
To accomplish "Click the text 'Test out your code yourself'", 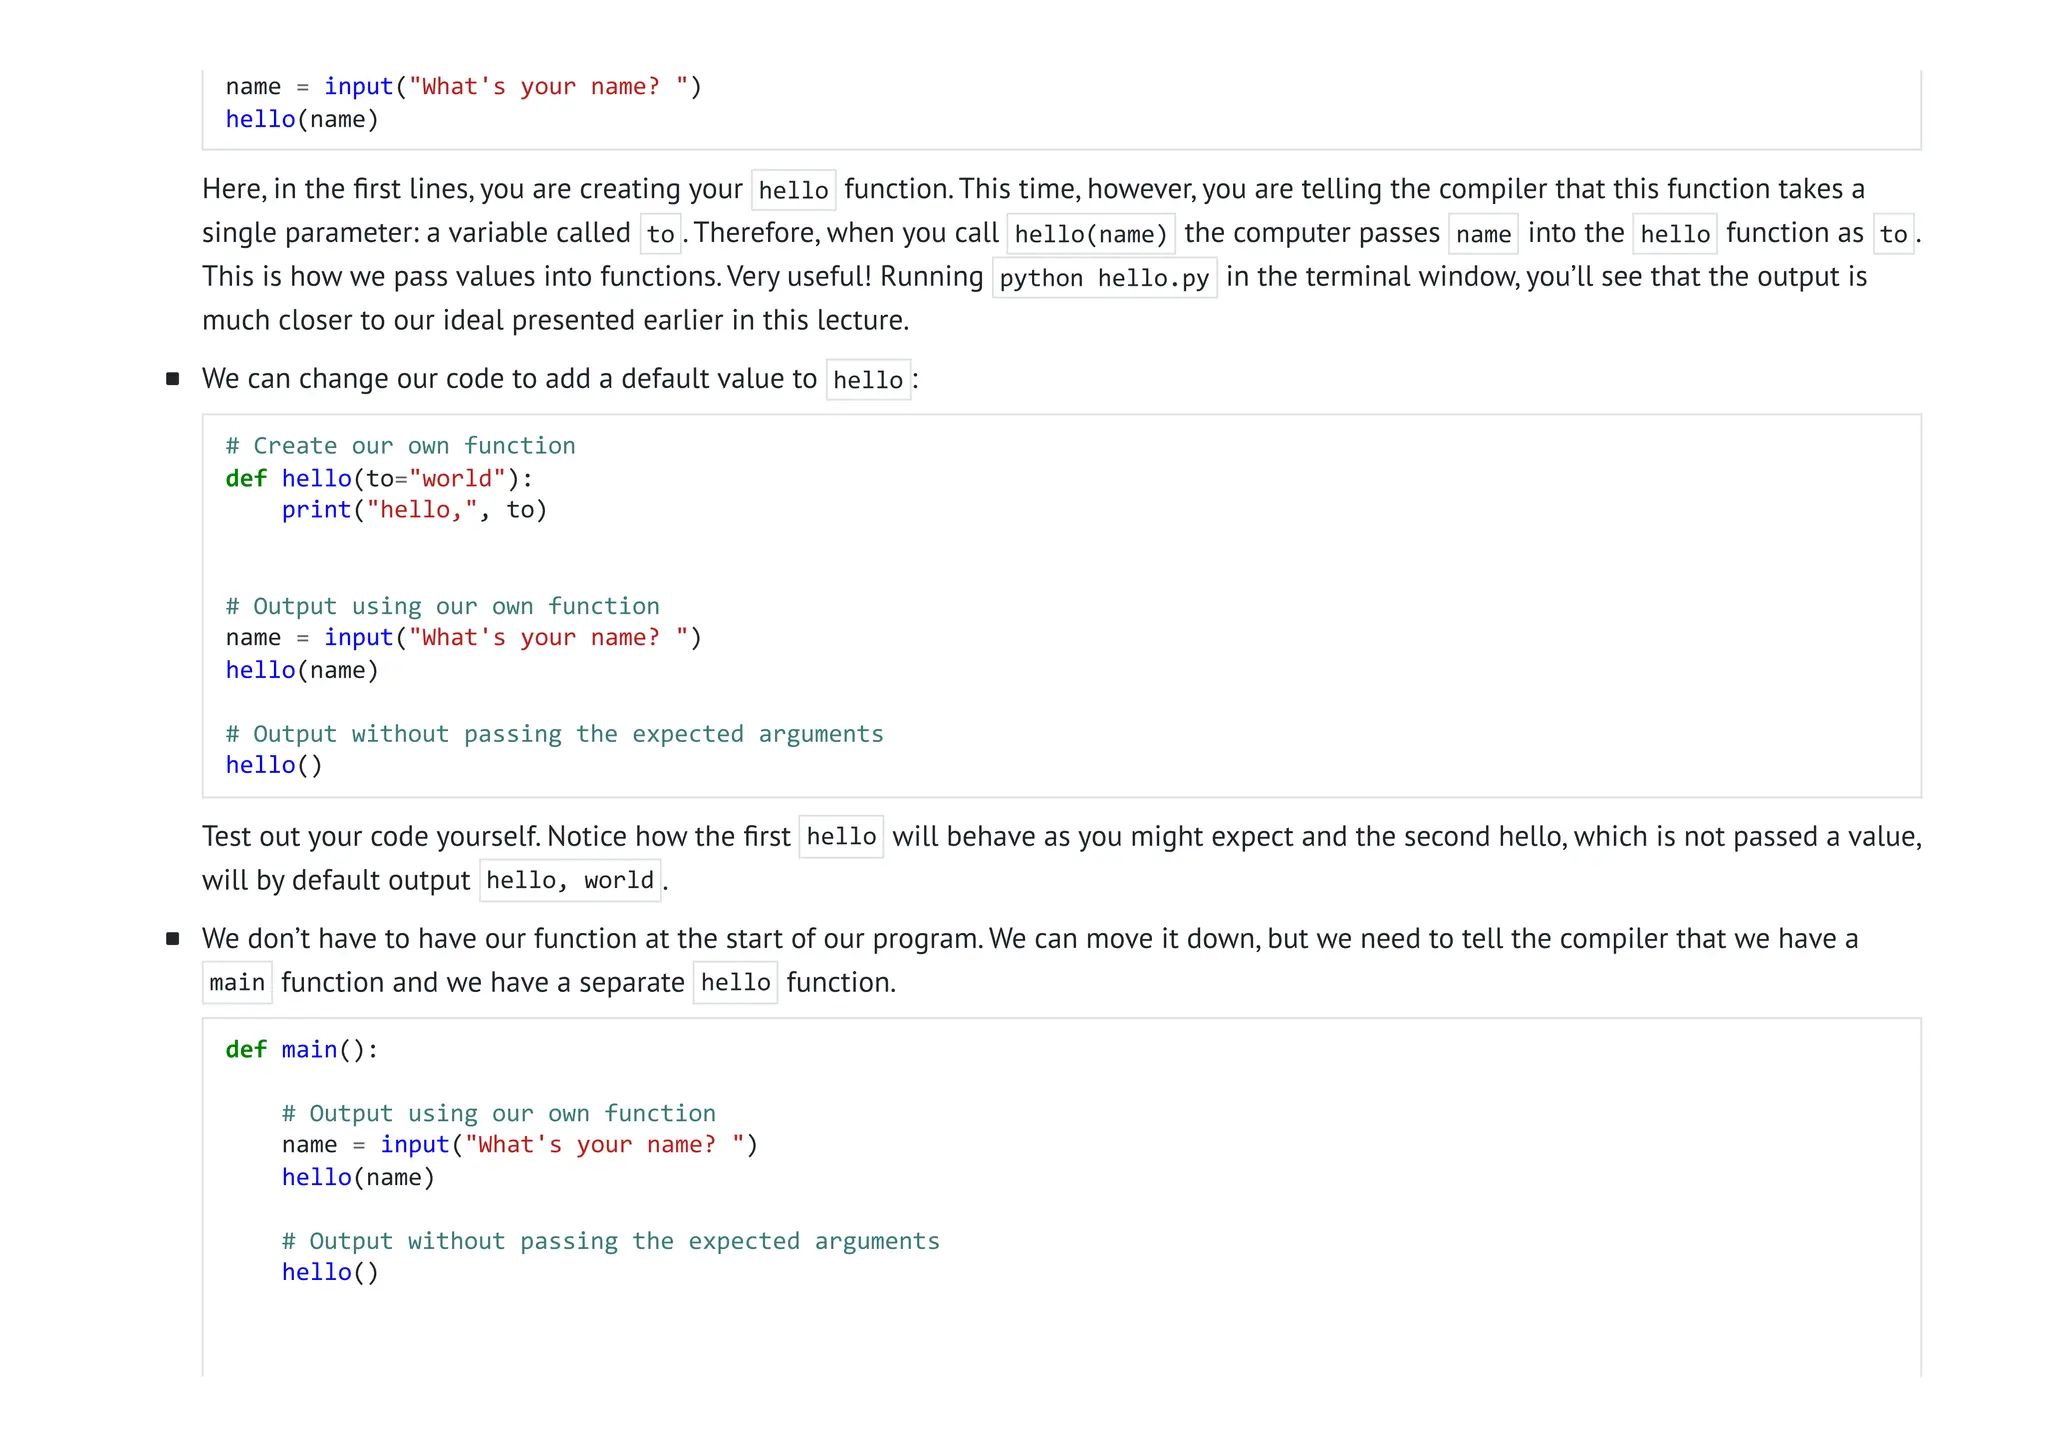I will tap(371, 836).
